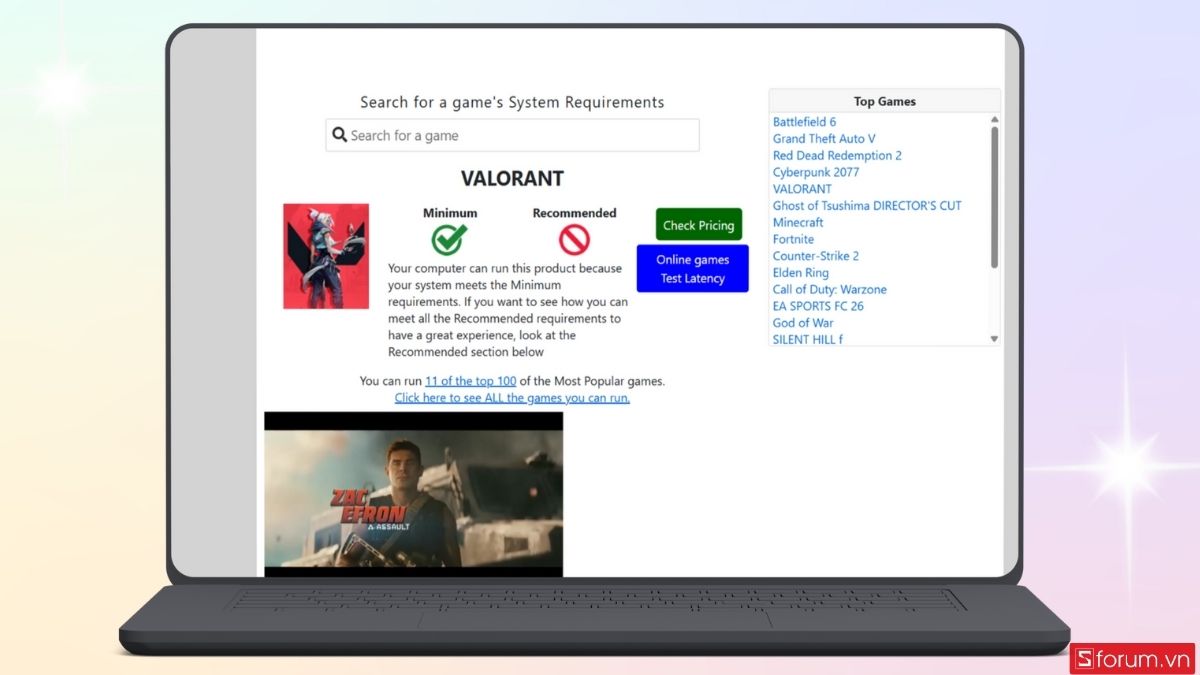This screenshot has height=675, width=1200.
Task: Click the magnifying glass search icon
Action: click(340, 135)
